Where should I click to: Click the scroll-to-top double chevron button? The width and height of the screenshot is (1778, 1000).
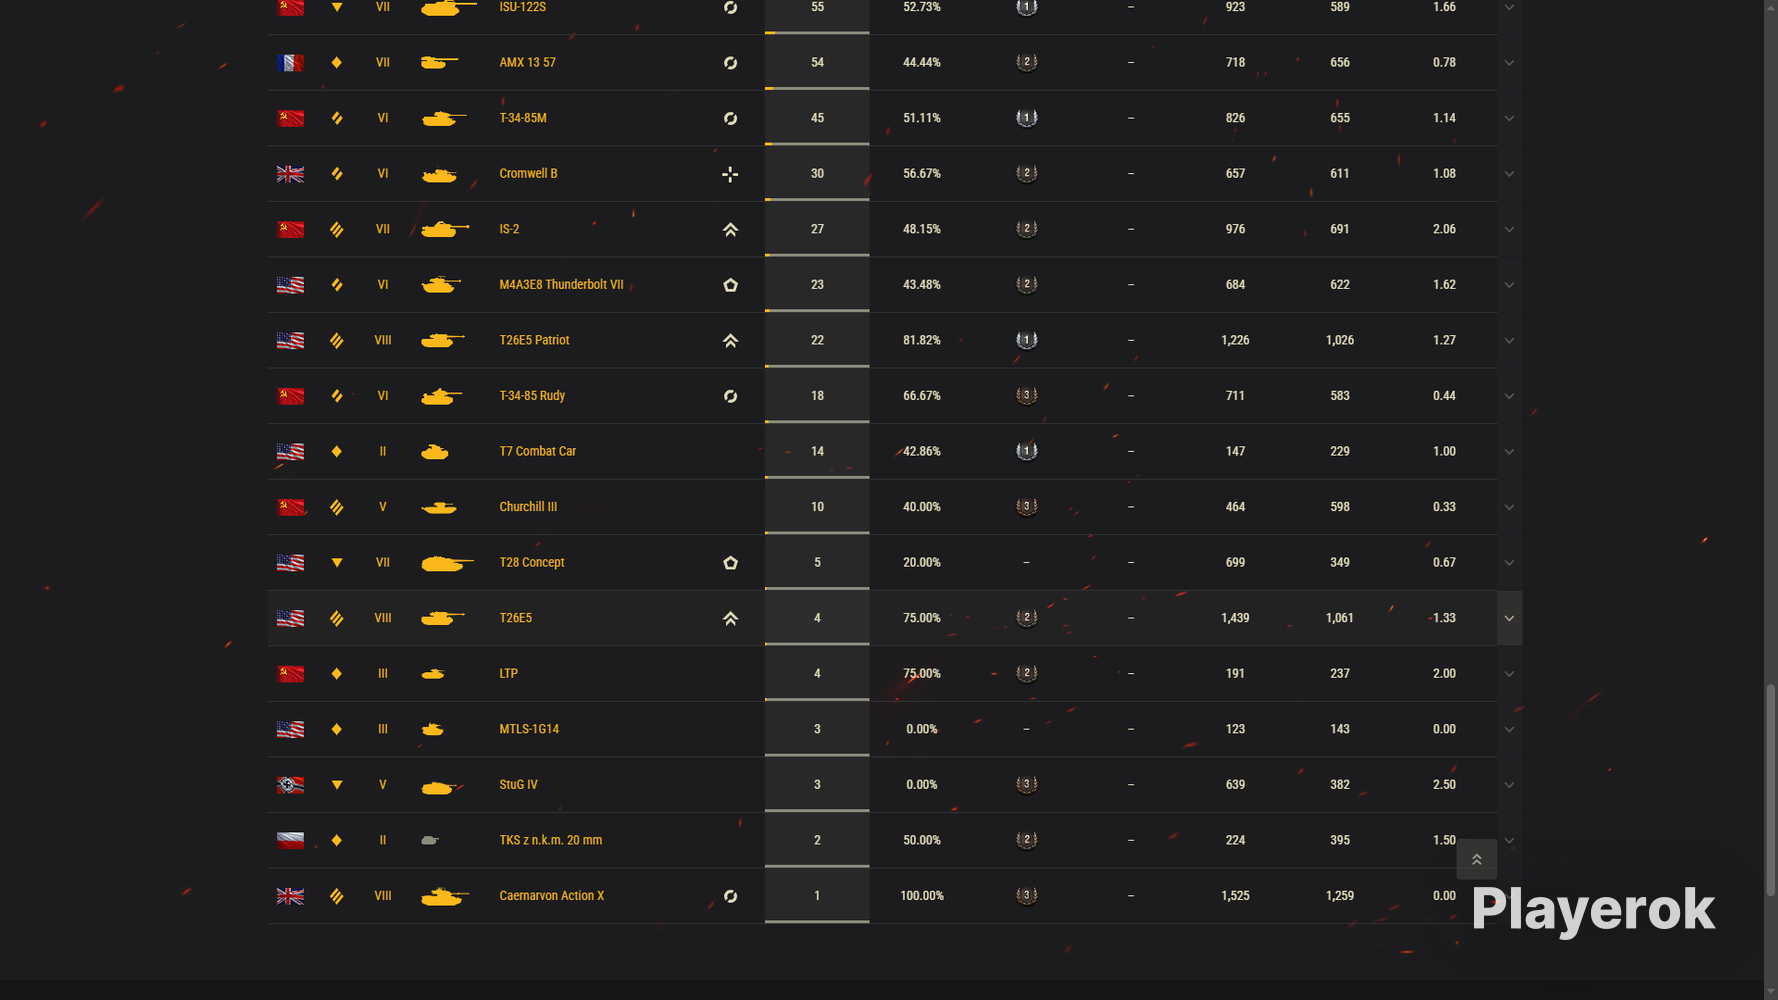1476,859
